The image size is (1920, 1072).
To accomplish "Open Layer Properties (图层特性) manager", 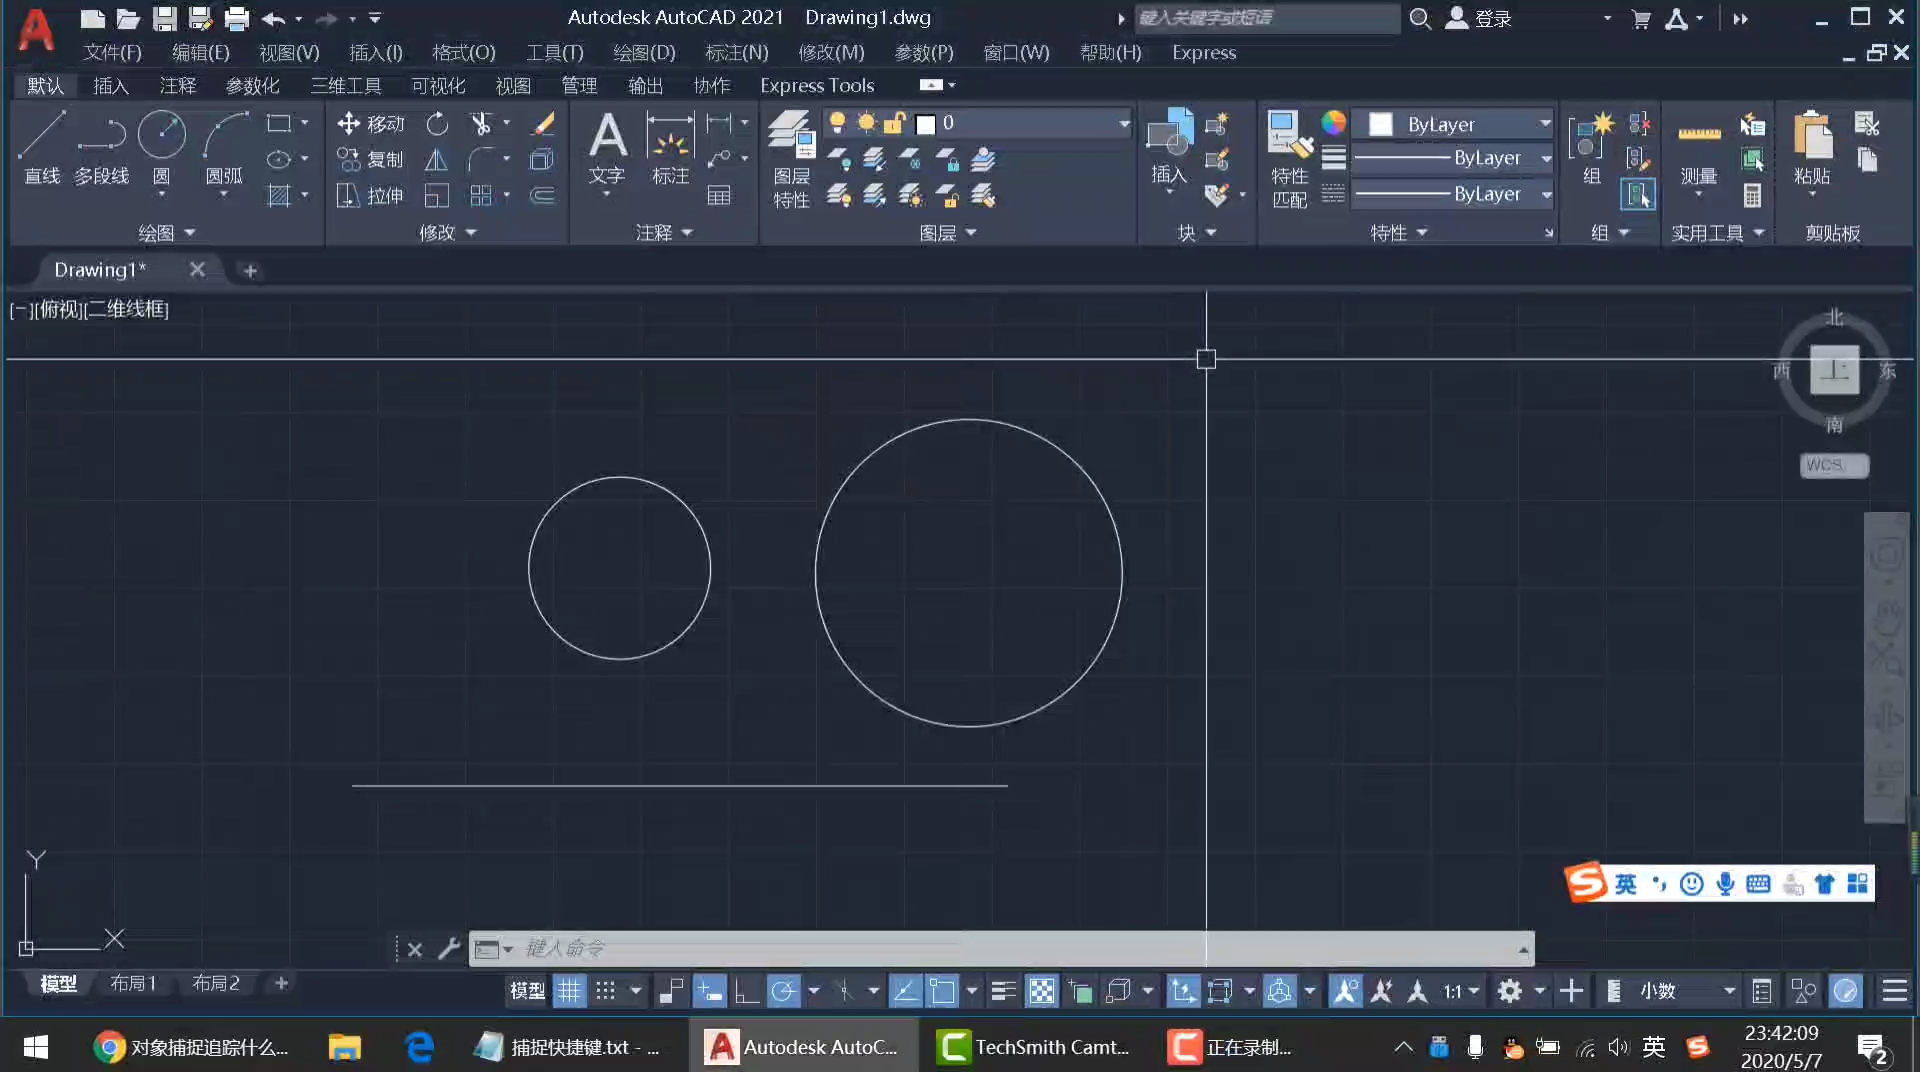I will (x=791, y=158).
